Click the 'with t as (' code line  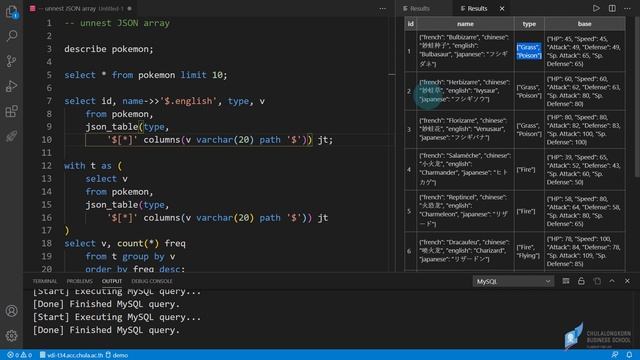[93, 166]
